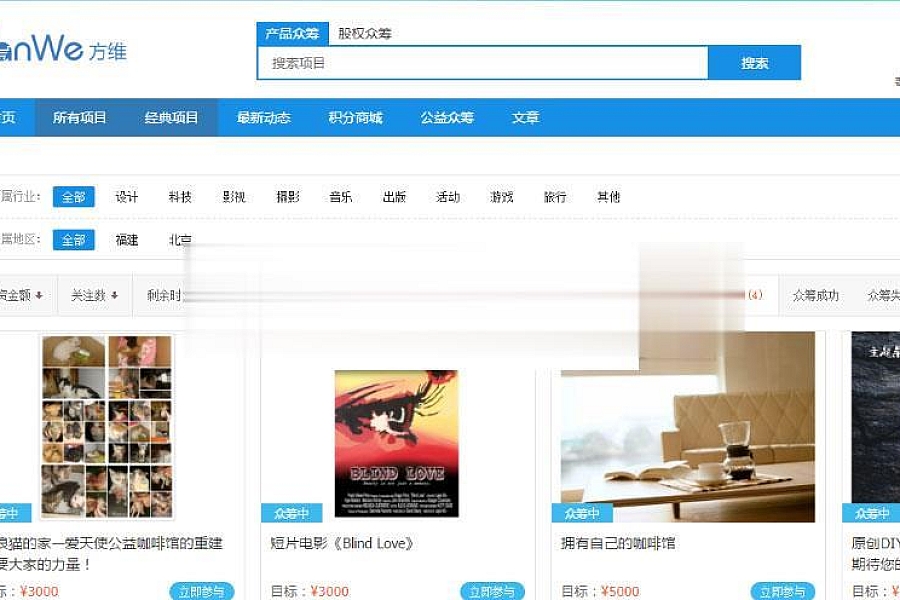This screenshot has height=600, width=900.
Task: Click the blue 搜索 button
Action: tap(754, 63)
